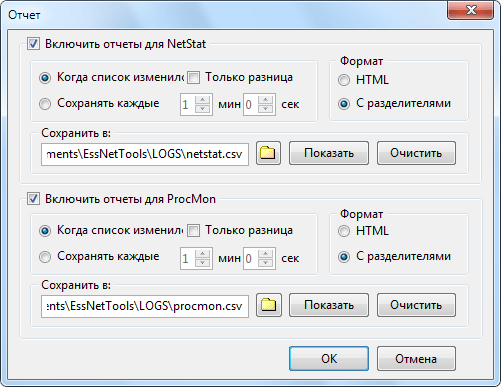Enable 'Только разница' in ProcMon section
Viewport: 501px width, 387px height.
194,231
